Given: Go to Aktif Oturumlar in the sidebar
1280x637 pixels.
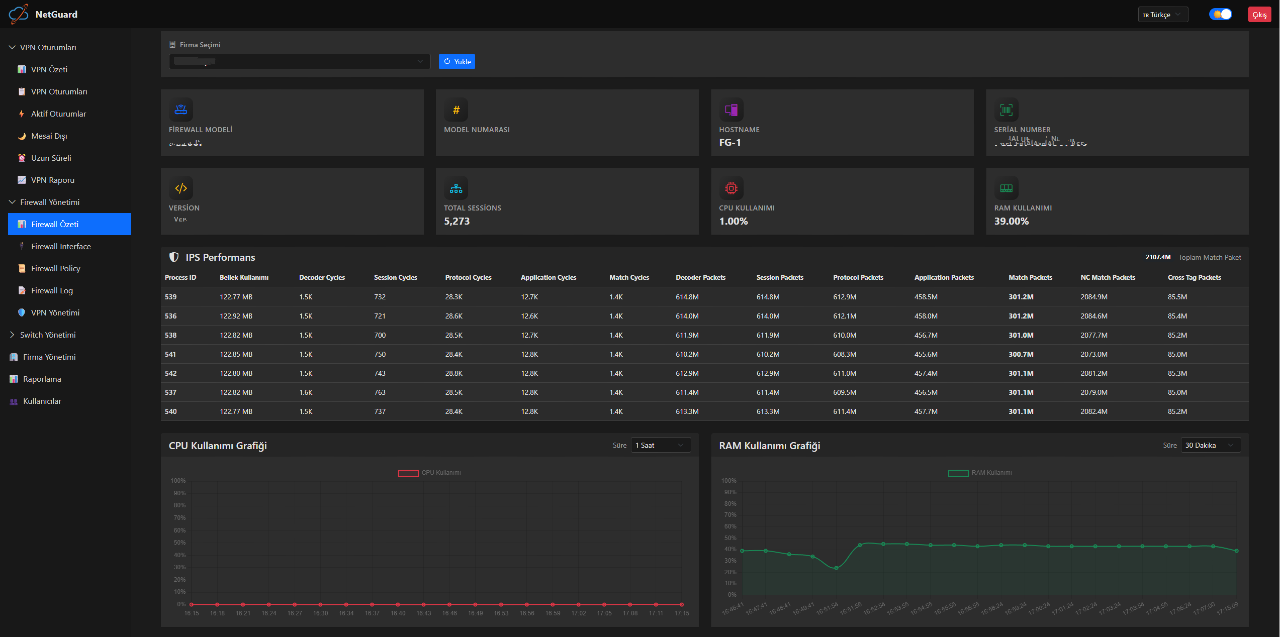Looking at the screenshot, I should 58,114.
